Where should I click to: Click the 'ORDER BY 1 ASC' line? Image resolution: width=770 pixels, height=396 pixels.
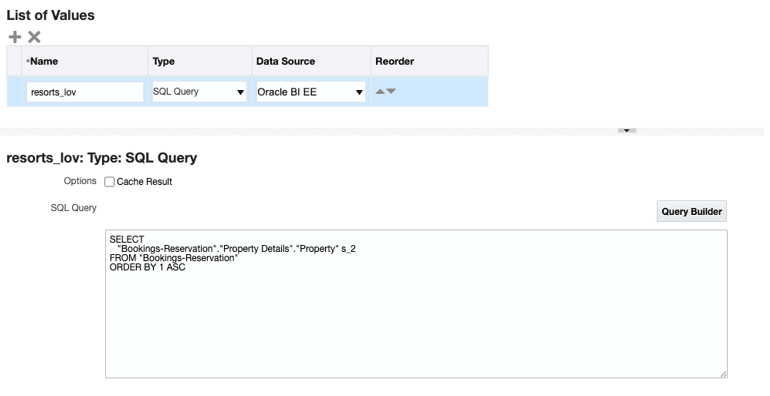[x=147, y=267]
